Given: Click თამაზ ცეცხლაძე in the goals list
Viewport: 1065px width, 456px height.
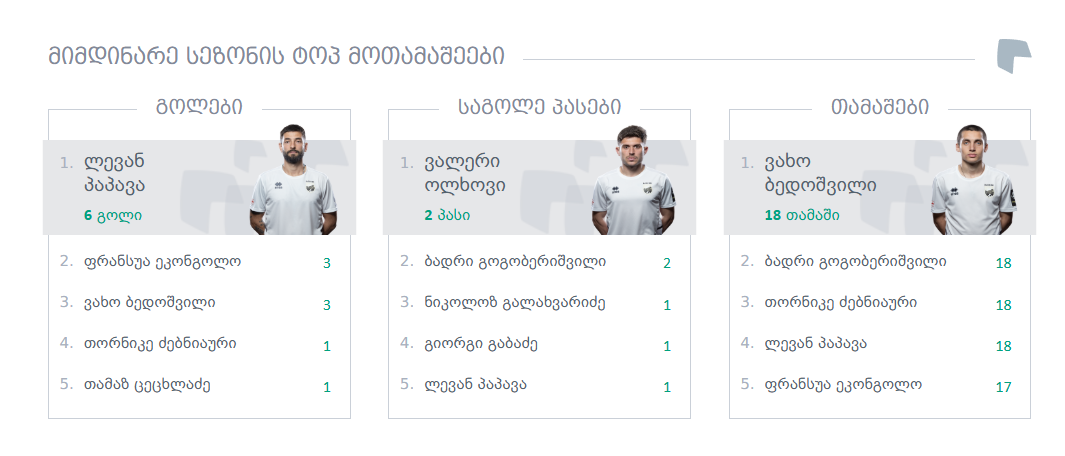Looking at the screenshot, I should 147,384.
